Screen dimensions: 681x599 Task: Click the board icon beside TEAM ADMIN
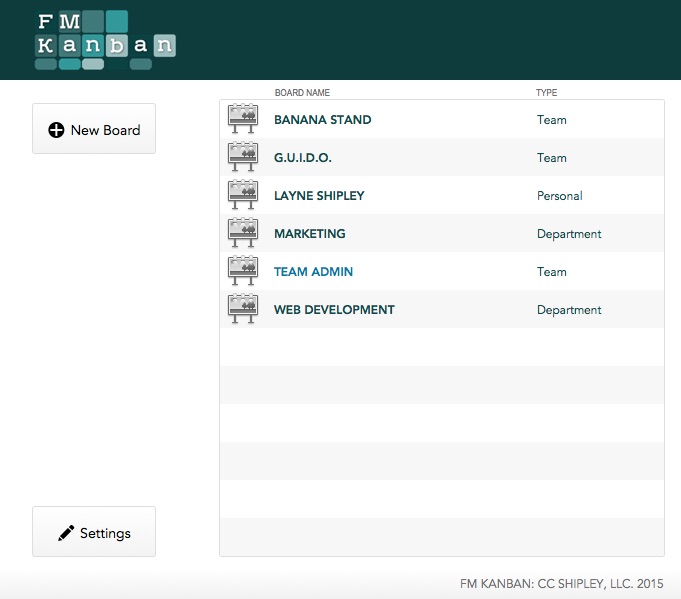pos(243,271)
